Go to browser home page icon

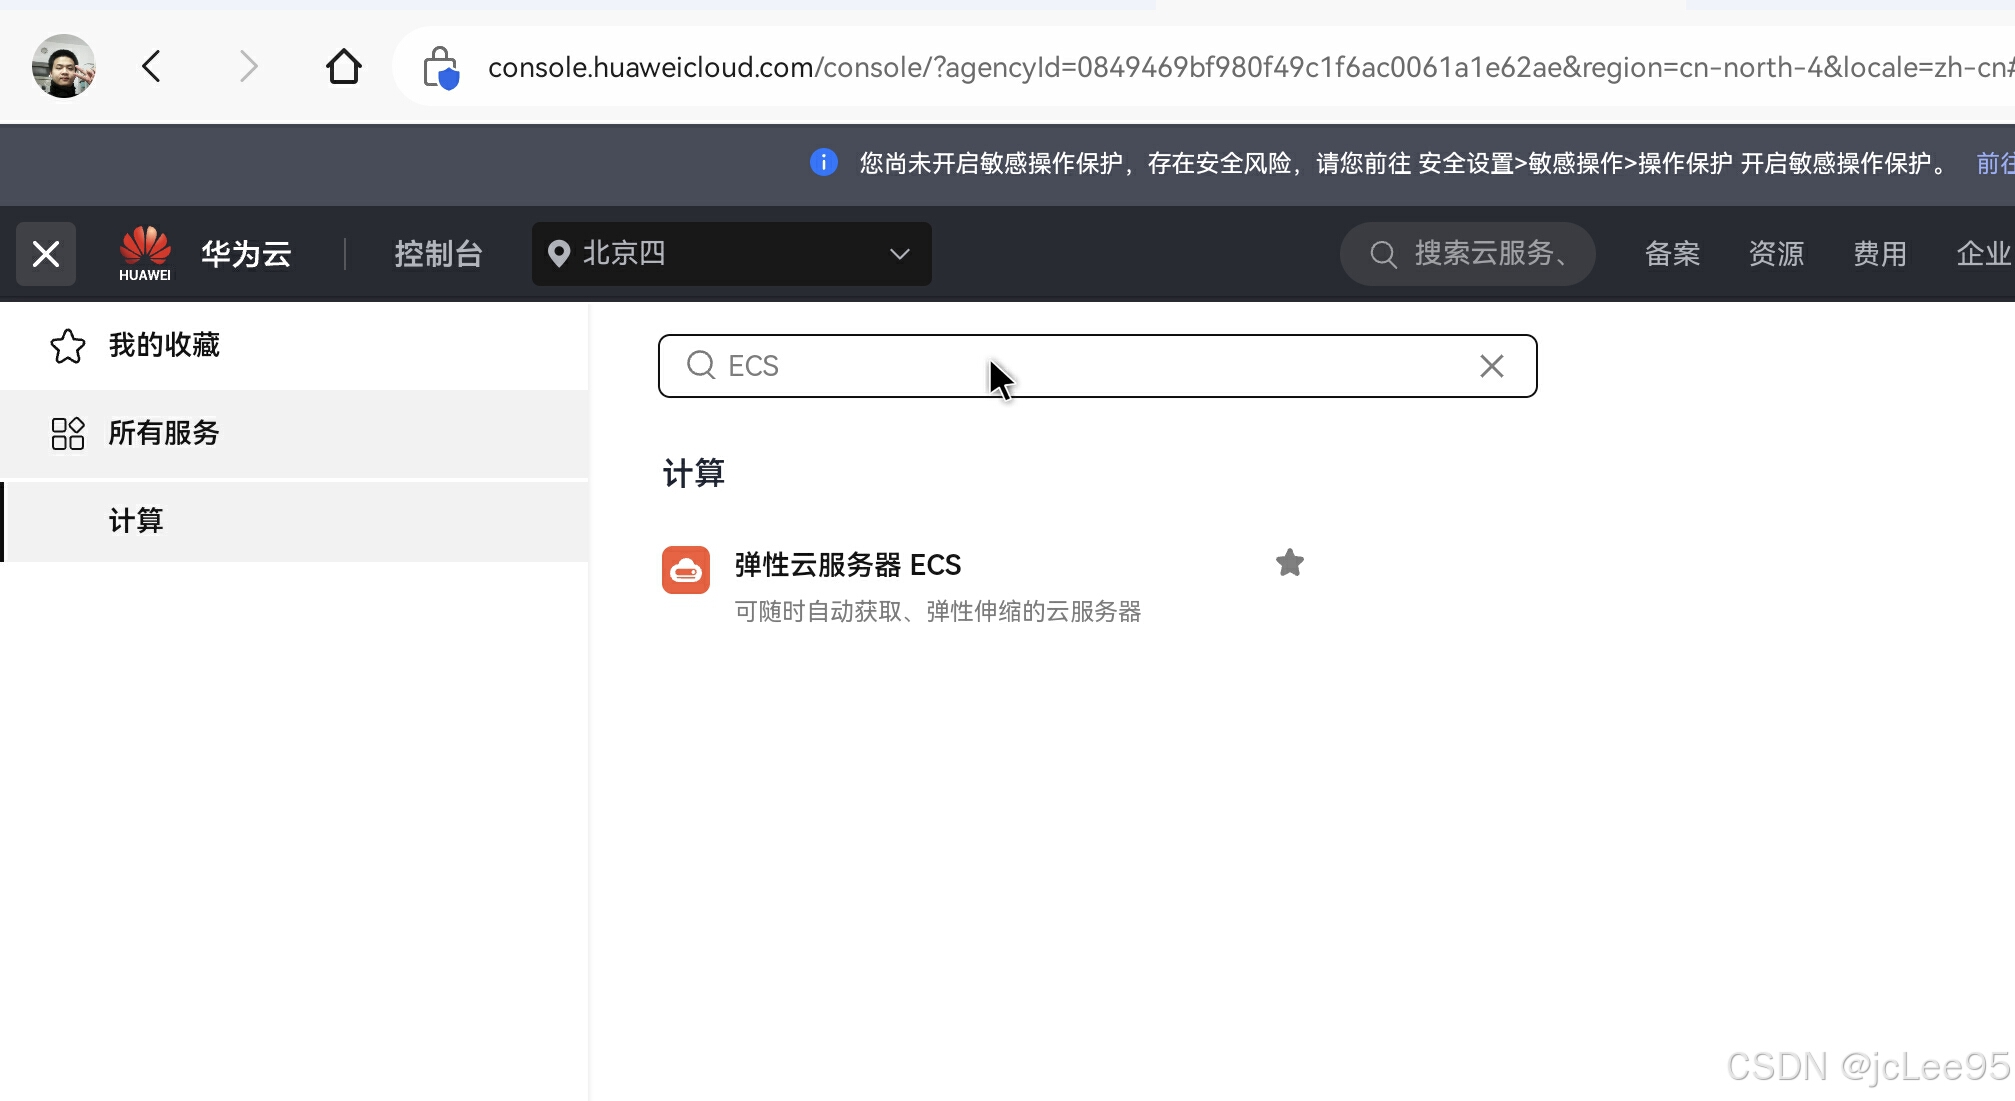pyautogui.click(x=343, y=67)
